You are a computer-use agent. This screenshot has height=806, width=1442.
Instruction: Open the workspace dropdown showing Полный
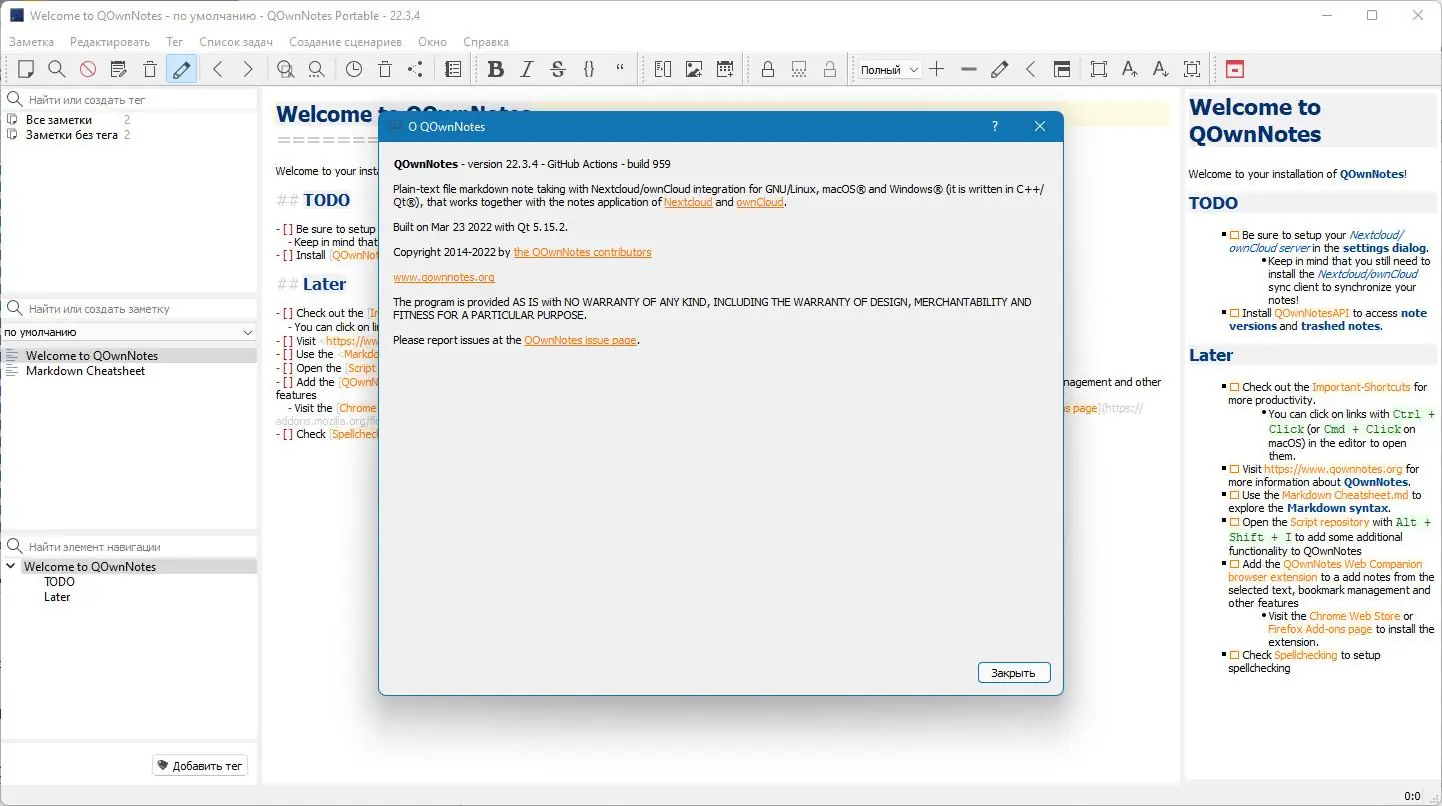pos(888,69)
